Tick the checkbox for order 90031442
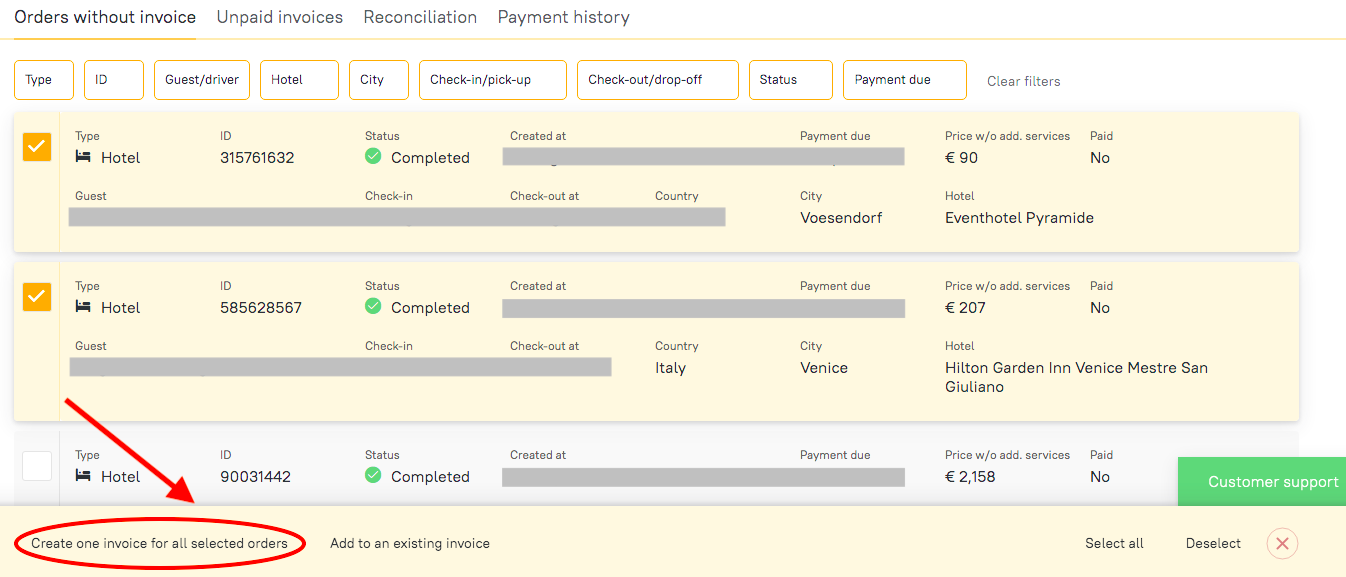The image size is (1346, 577). pos(37,466)
